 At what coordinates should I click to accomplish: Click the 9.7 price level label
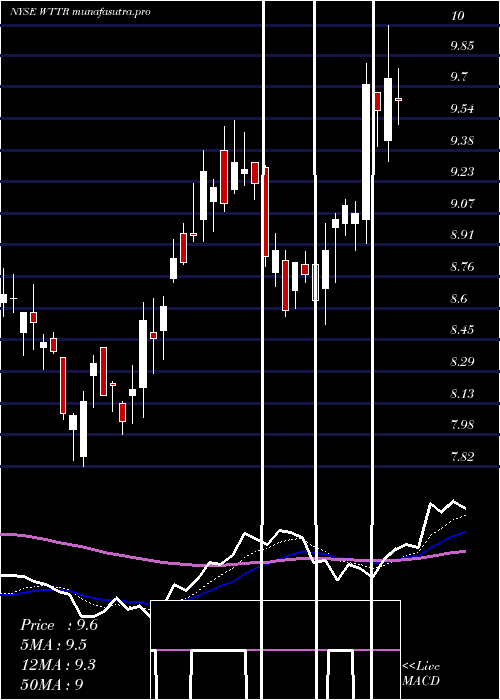point(460,76)
